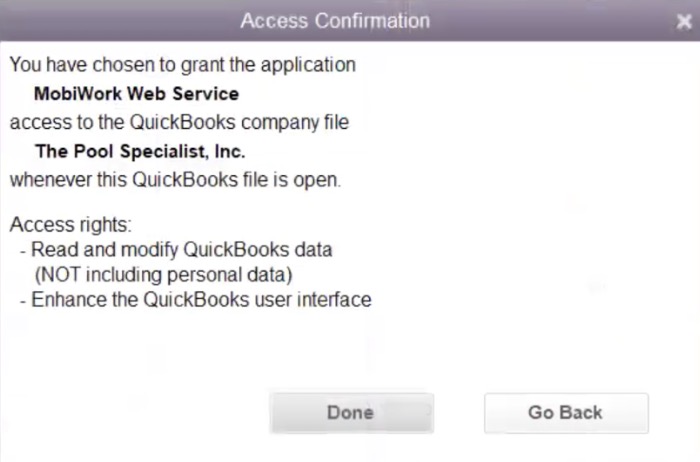
Task: Click the word 'Enhance' in access rights
Action: [x=64, y=299]
